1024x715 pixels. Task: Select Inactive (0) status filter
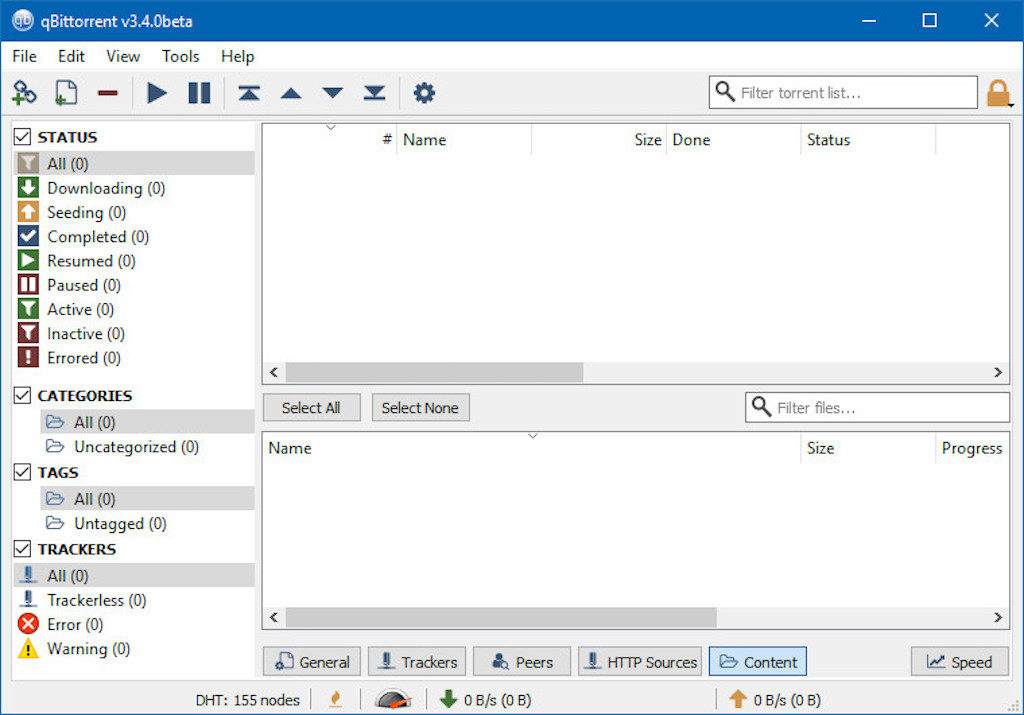[x=134, y=333]
